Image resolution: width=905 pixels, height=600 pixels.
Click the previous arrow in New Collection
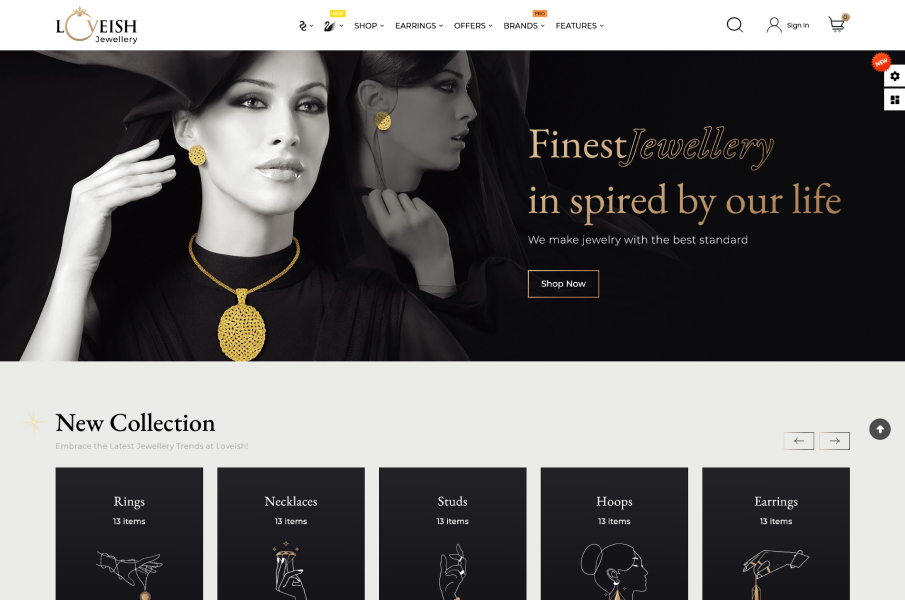click(799, 441)
